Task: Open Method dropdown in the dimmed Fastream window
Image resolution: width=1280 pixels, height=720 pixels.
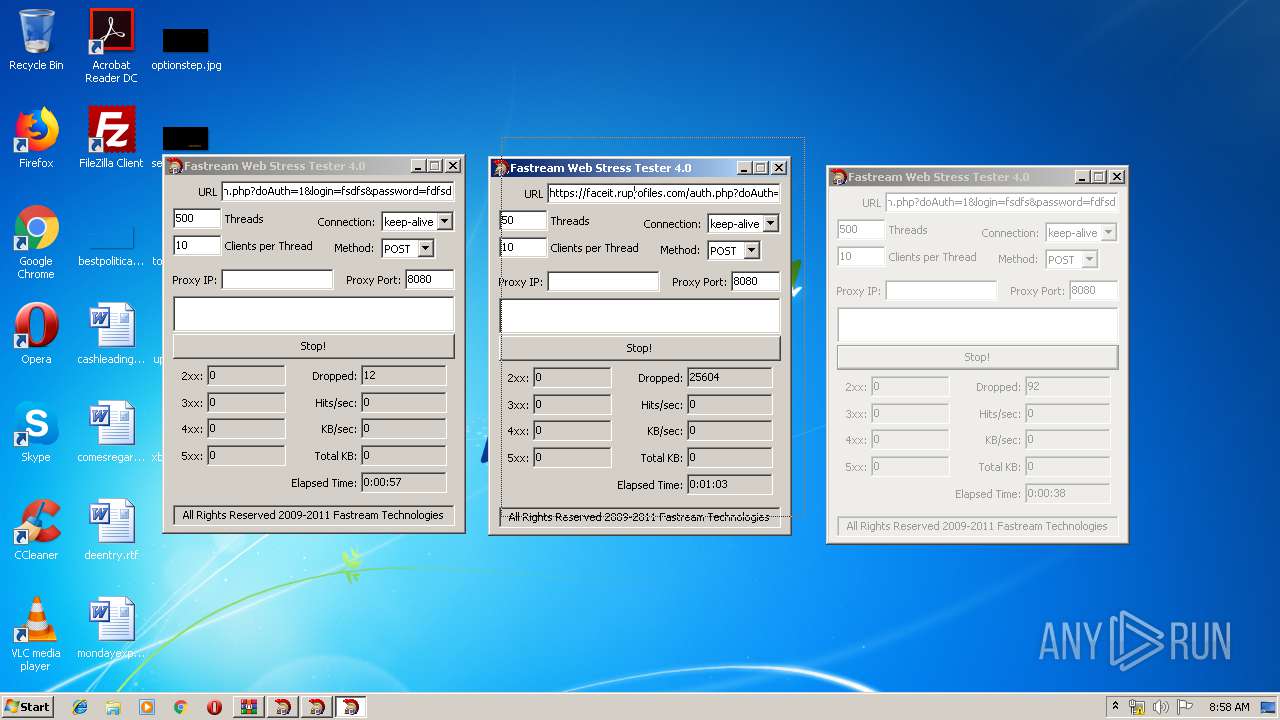Action: pos(1089,259)
